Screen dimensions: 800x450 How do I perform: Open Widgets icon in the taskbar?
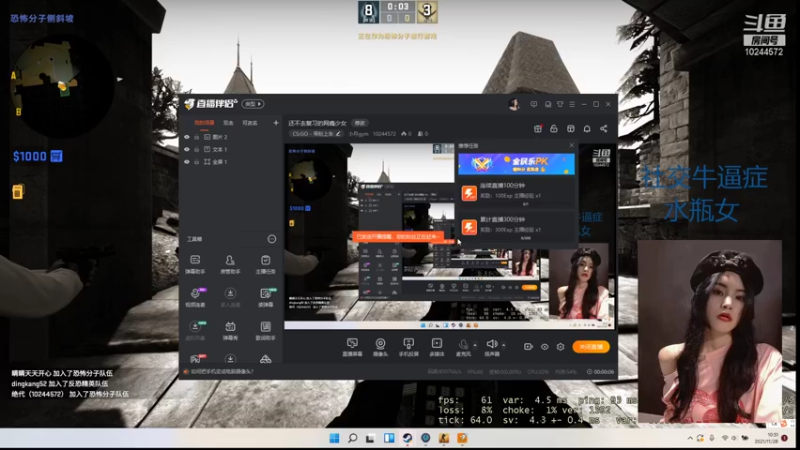coord(389,438)
